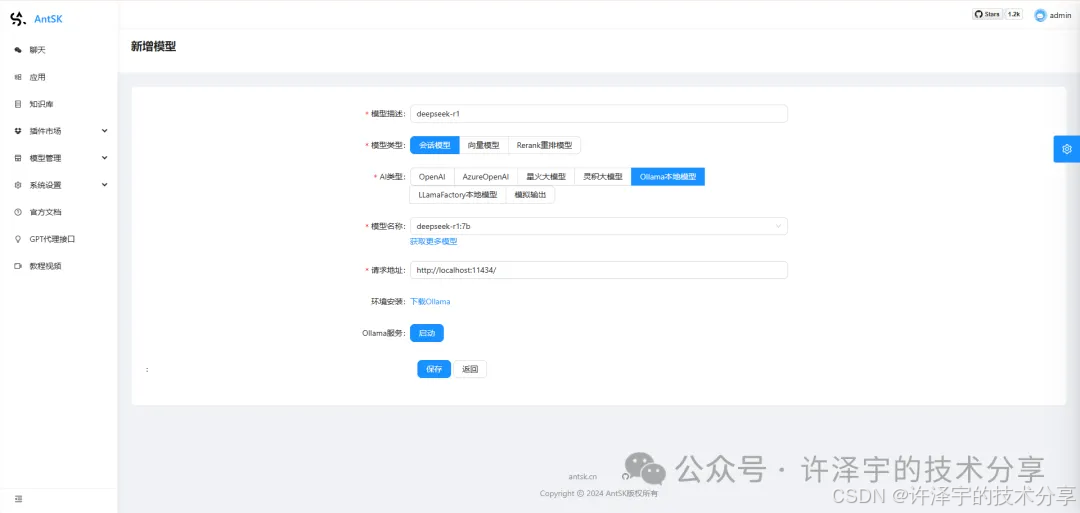Click the admin username text

pyautogui.click(x=1061, y=16)
